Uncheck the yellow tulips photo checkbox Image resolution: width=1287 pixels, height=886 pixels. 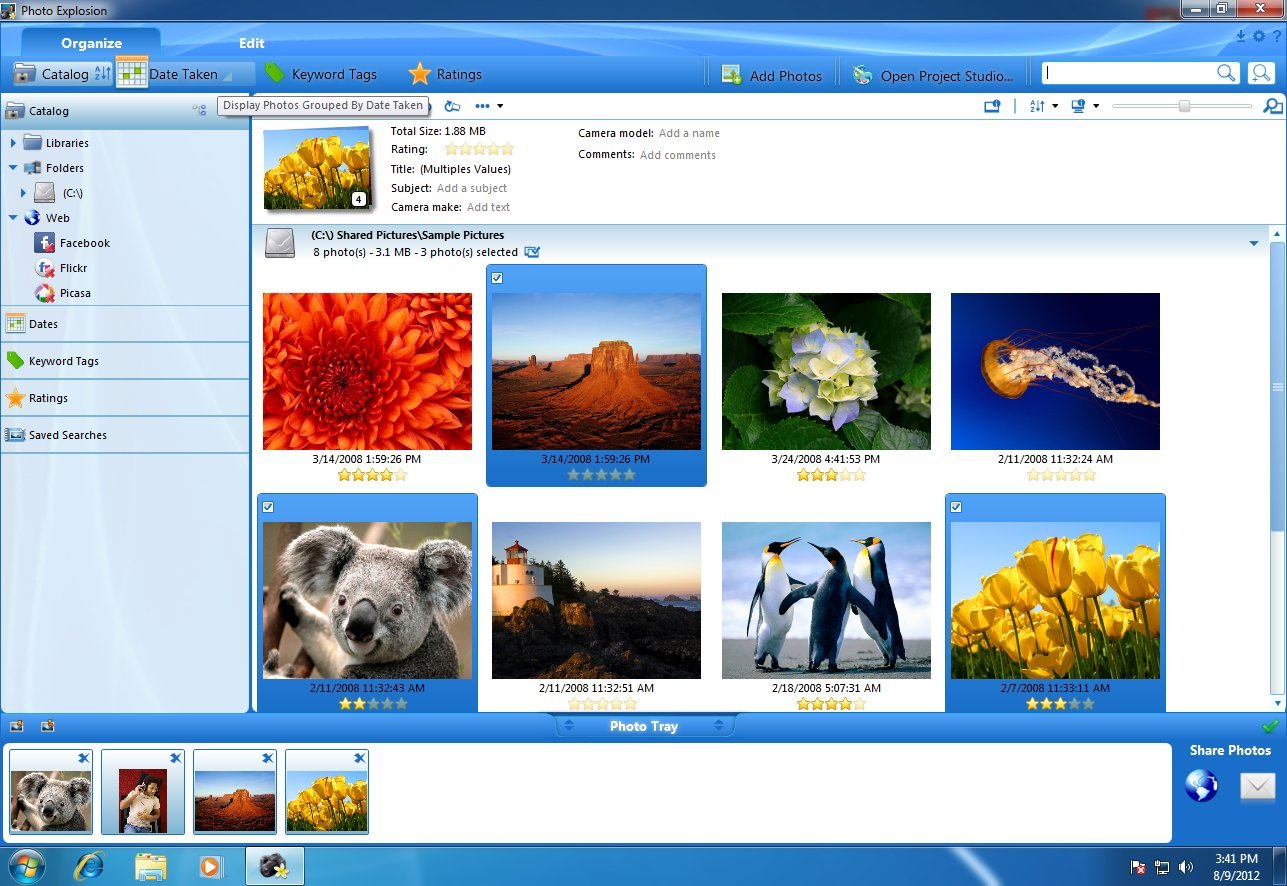coord(956,507)
